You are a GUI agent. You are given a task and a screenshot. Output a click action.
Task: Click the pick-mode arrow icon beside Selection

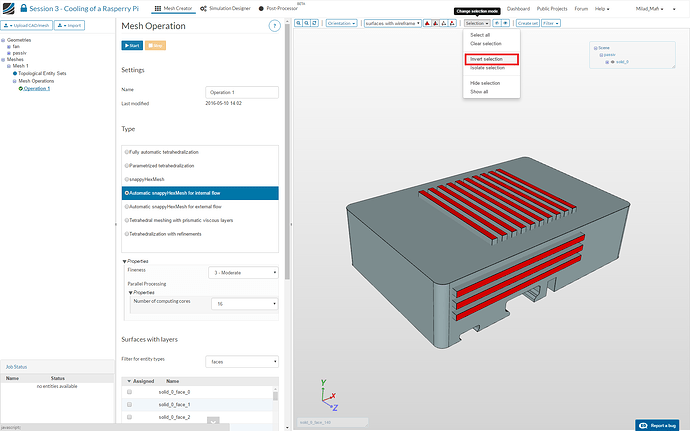(x=497, y=22)
